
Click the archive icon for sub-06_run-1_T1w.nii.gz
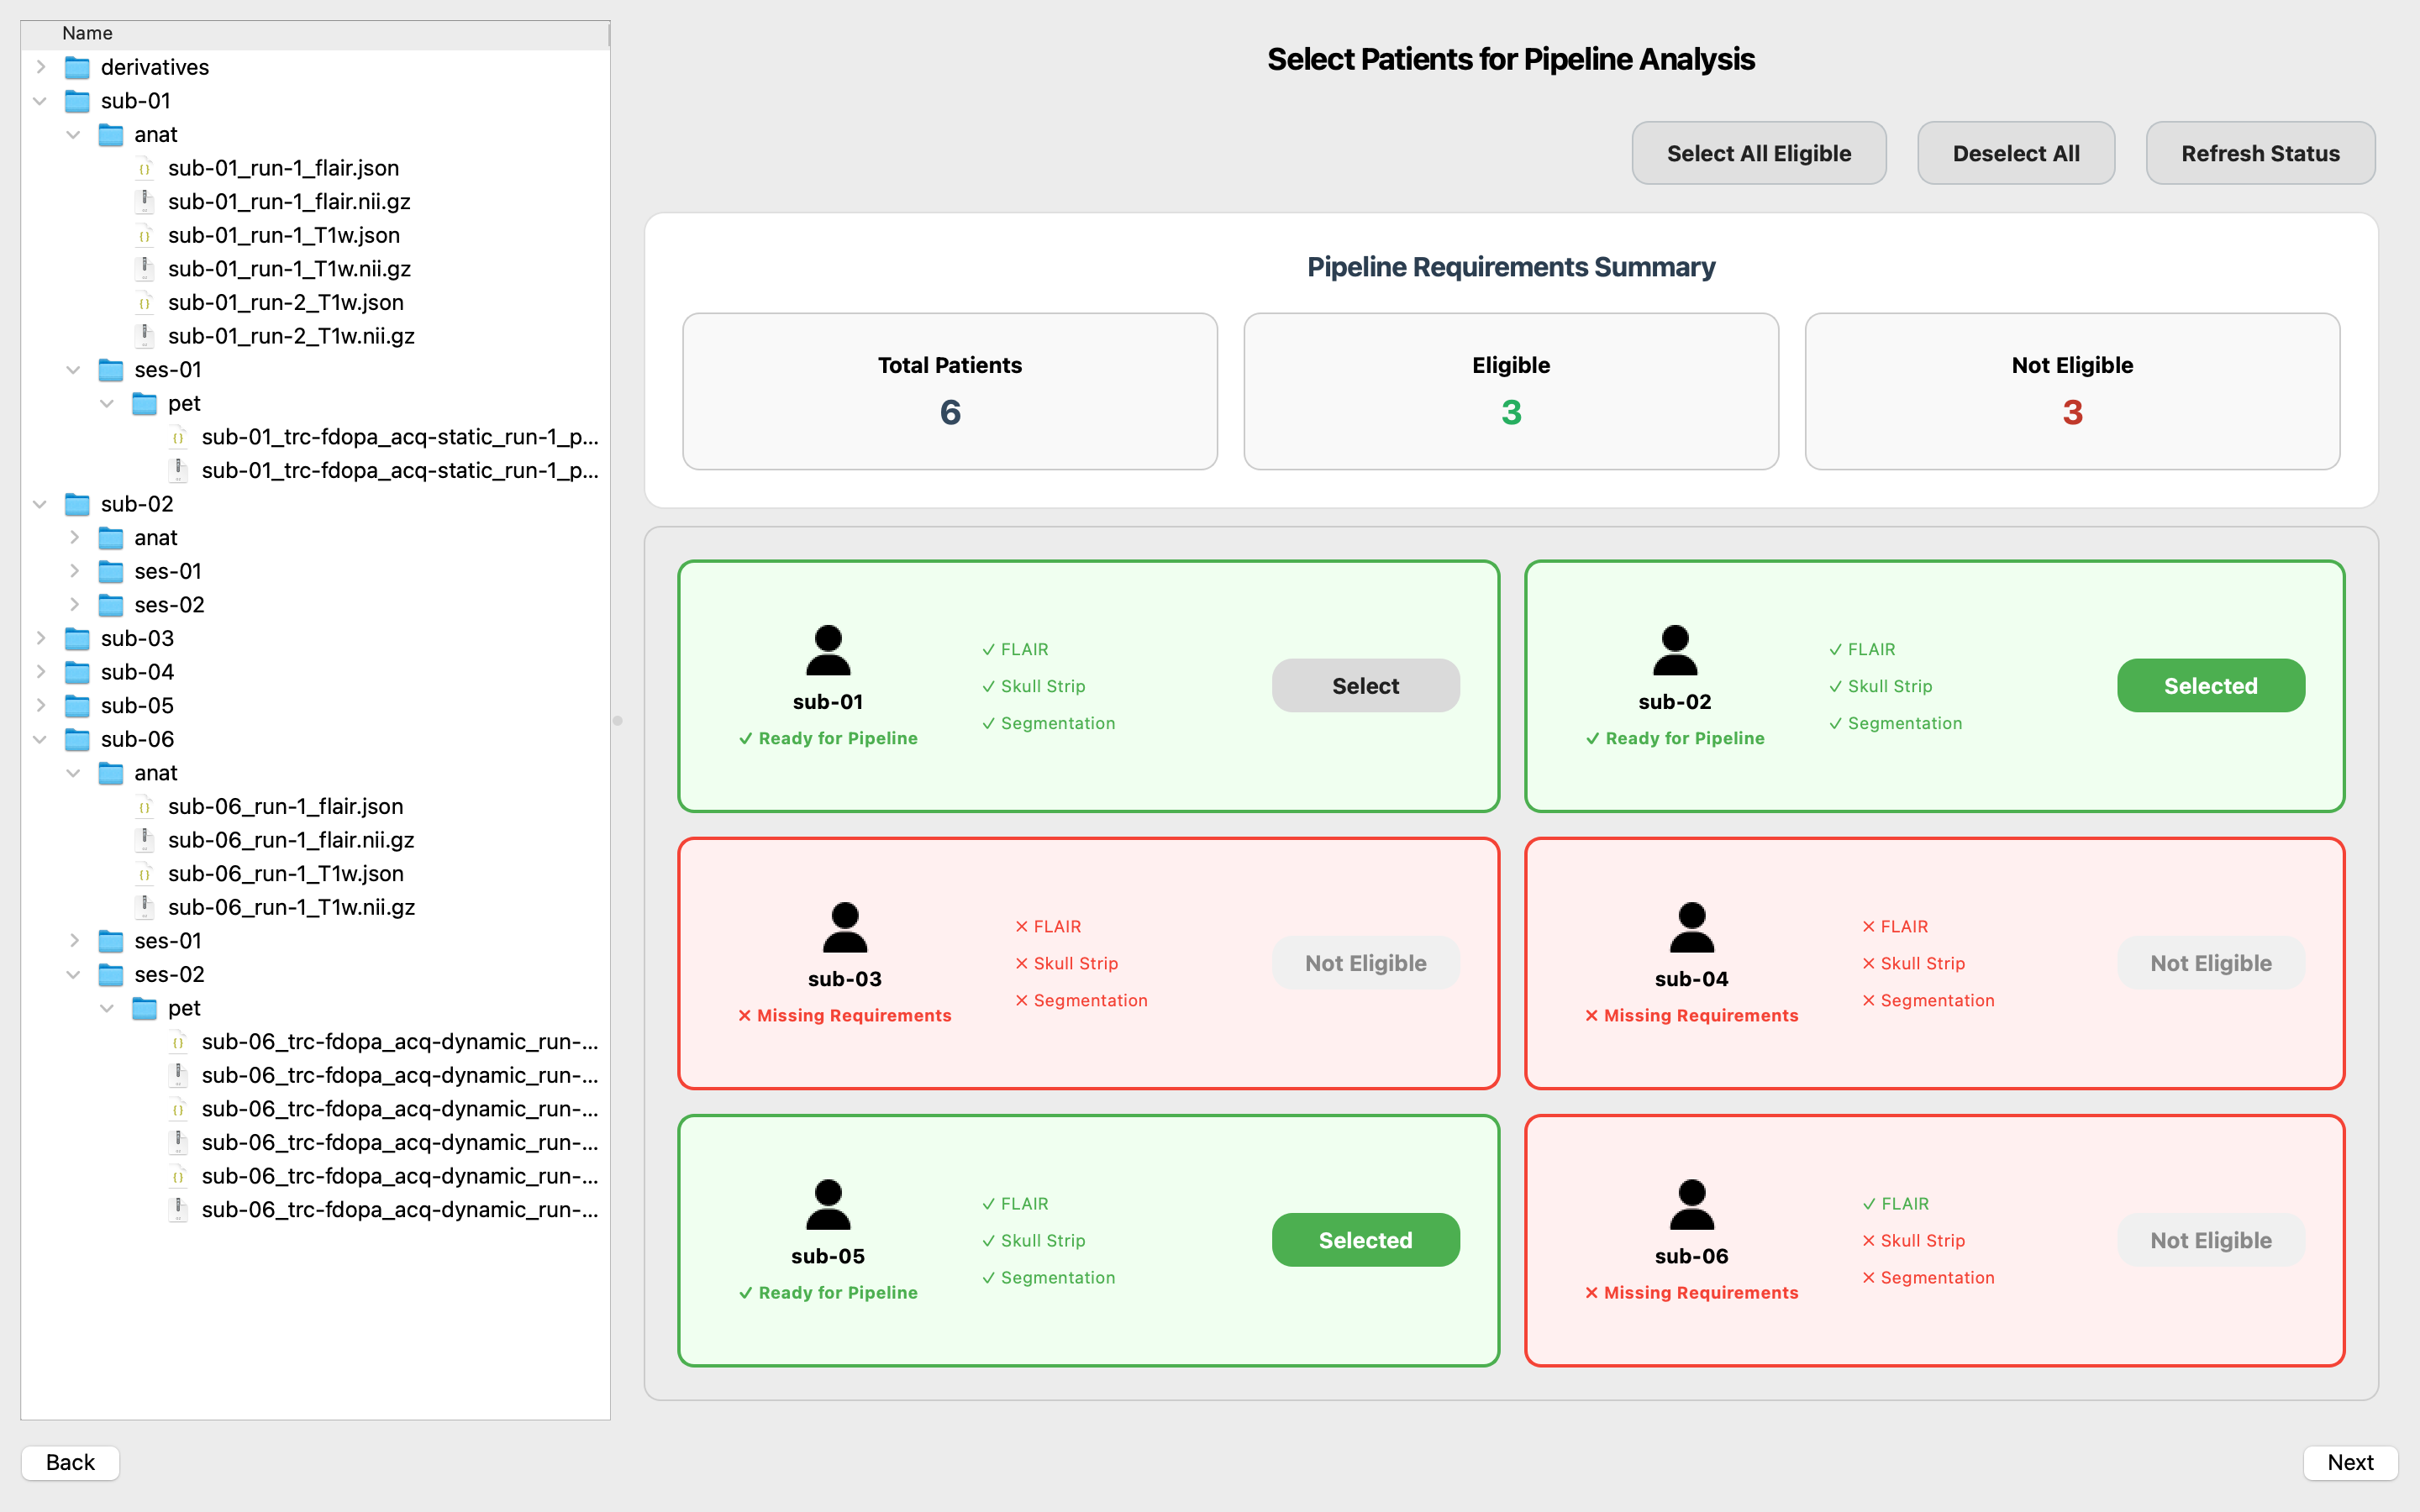pos(145,907)
